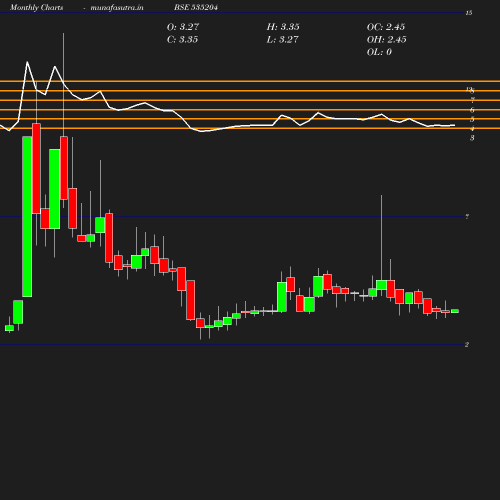Click the indicator axis label 5
500x500 pixels.
tap(472, 119)
